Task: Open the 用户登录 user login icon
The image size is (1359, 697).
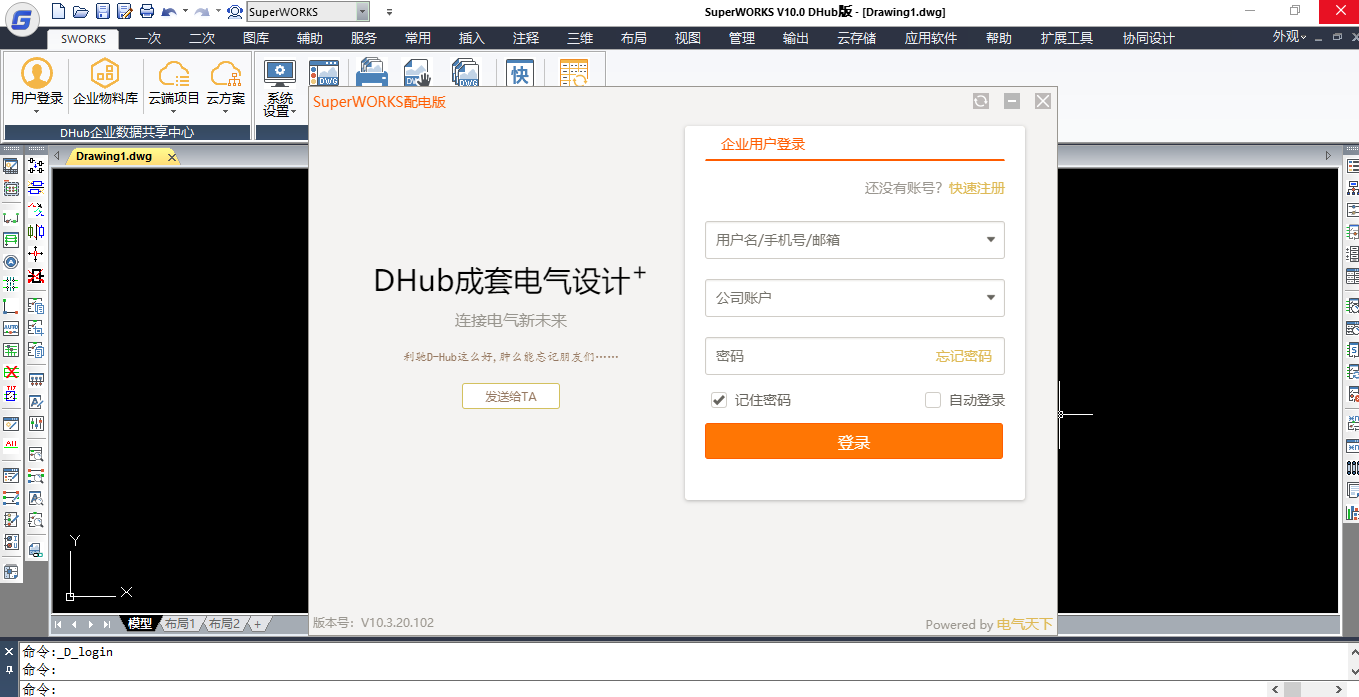Action: (x=37, y=84)
